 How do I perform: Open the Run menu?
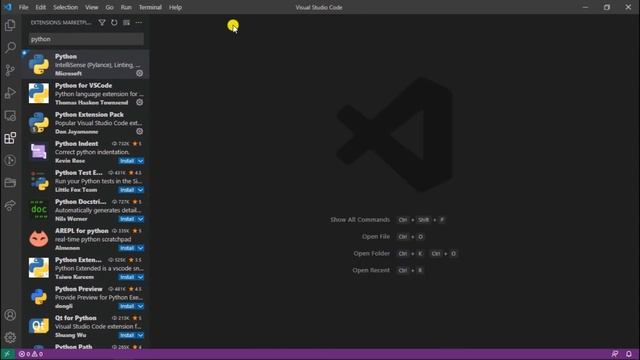[126, 7]
